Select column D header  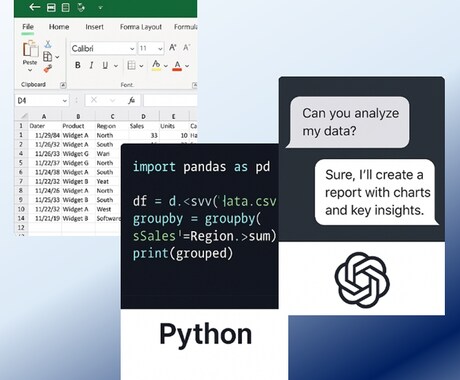pyautogui.click(x=143, y=116)
